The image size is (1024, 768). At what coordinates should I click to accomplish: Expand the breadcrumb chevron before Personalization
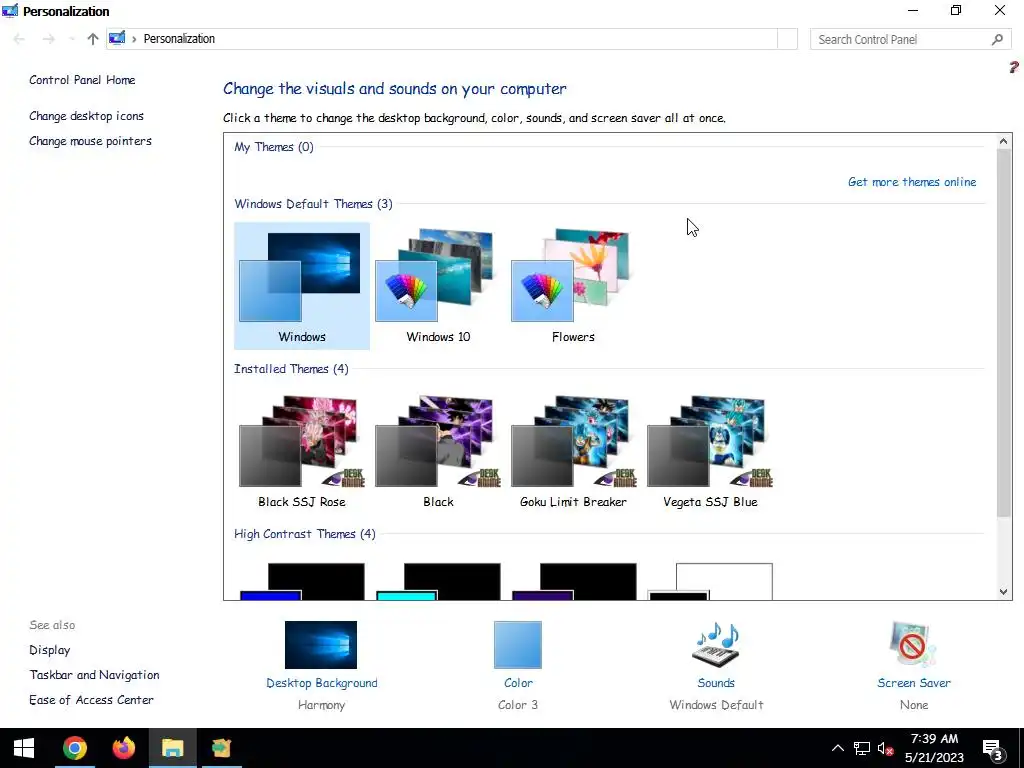pyautogui.click(x=134, y=39)
